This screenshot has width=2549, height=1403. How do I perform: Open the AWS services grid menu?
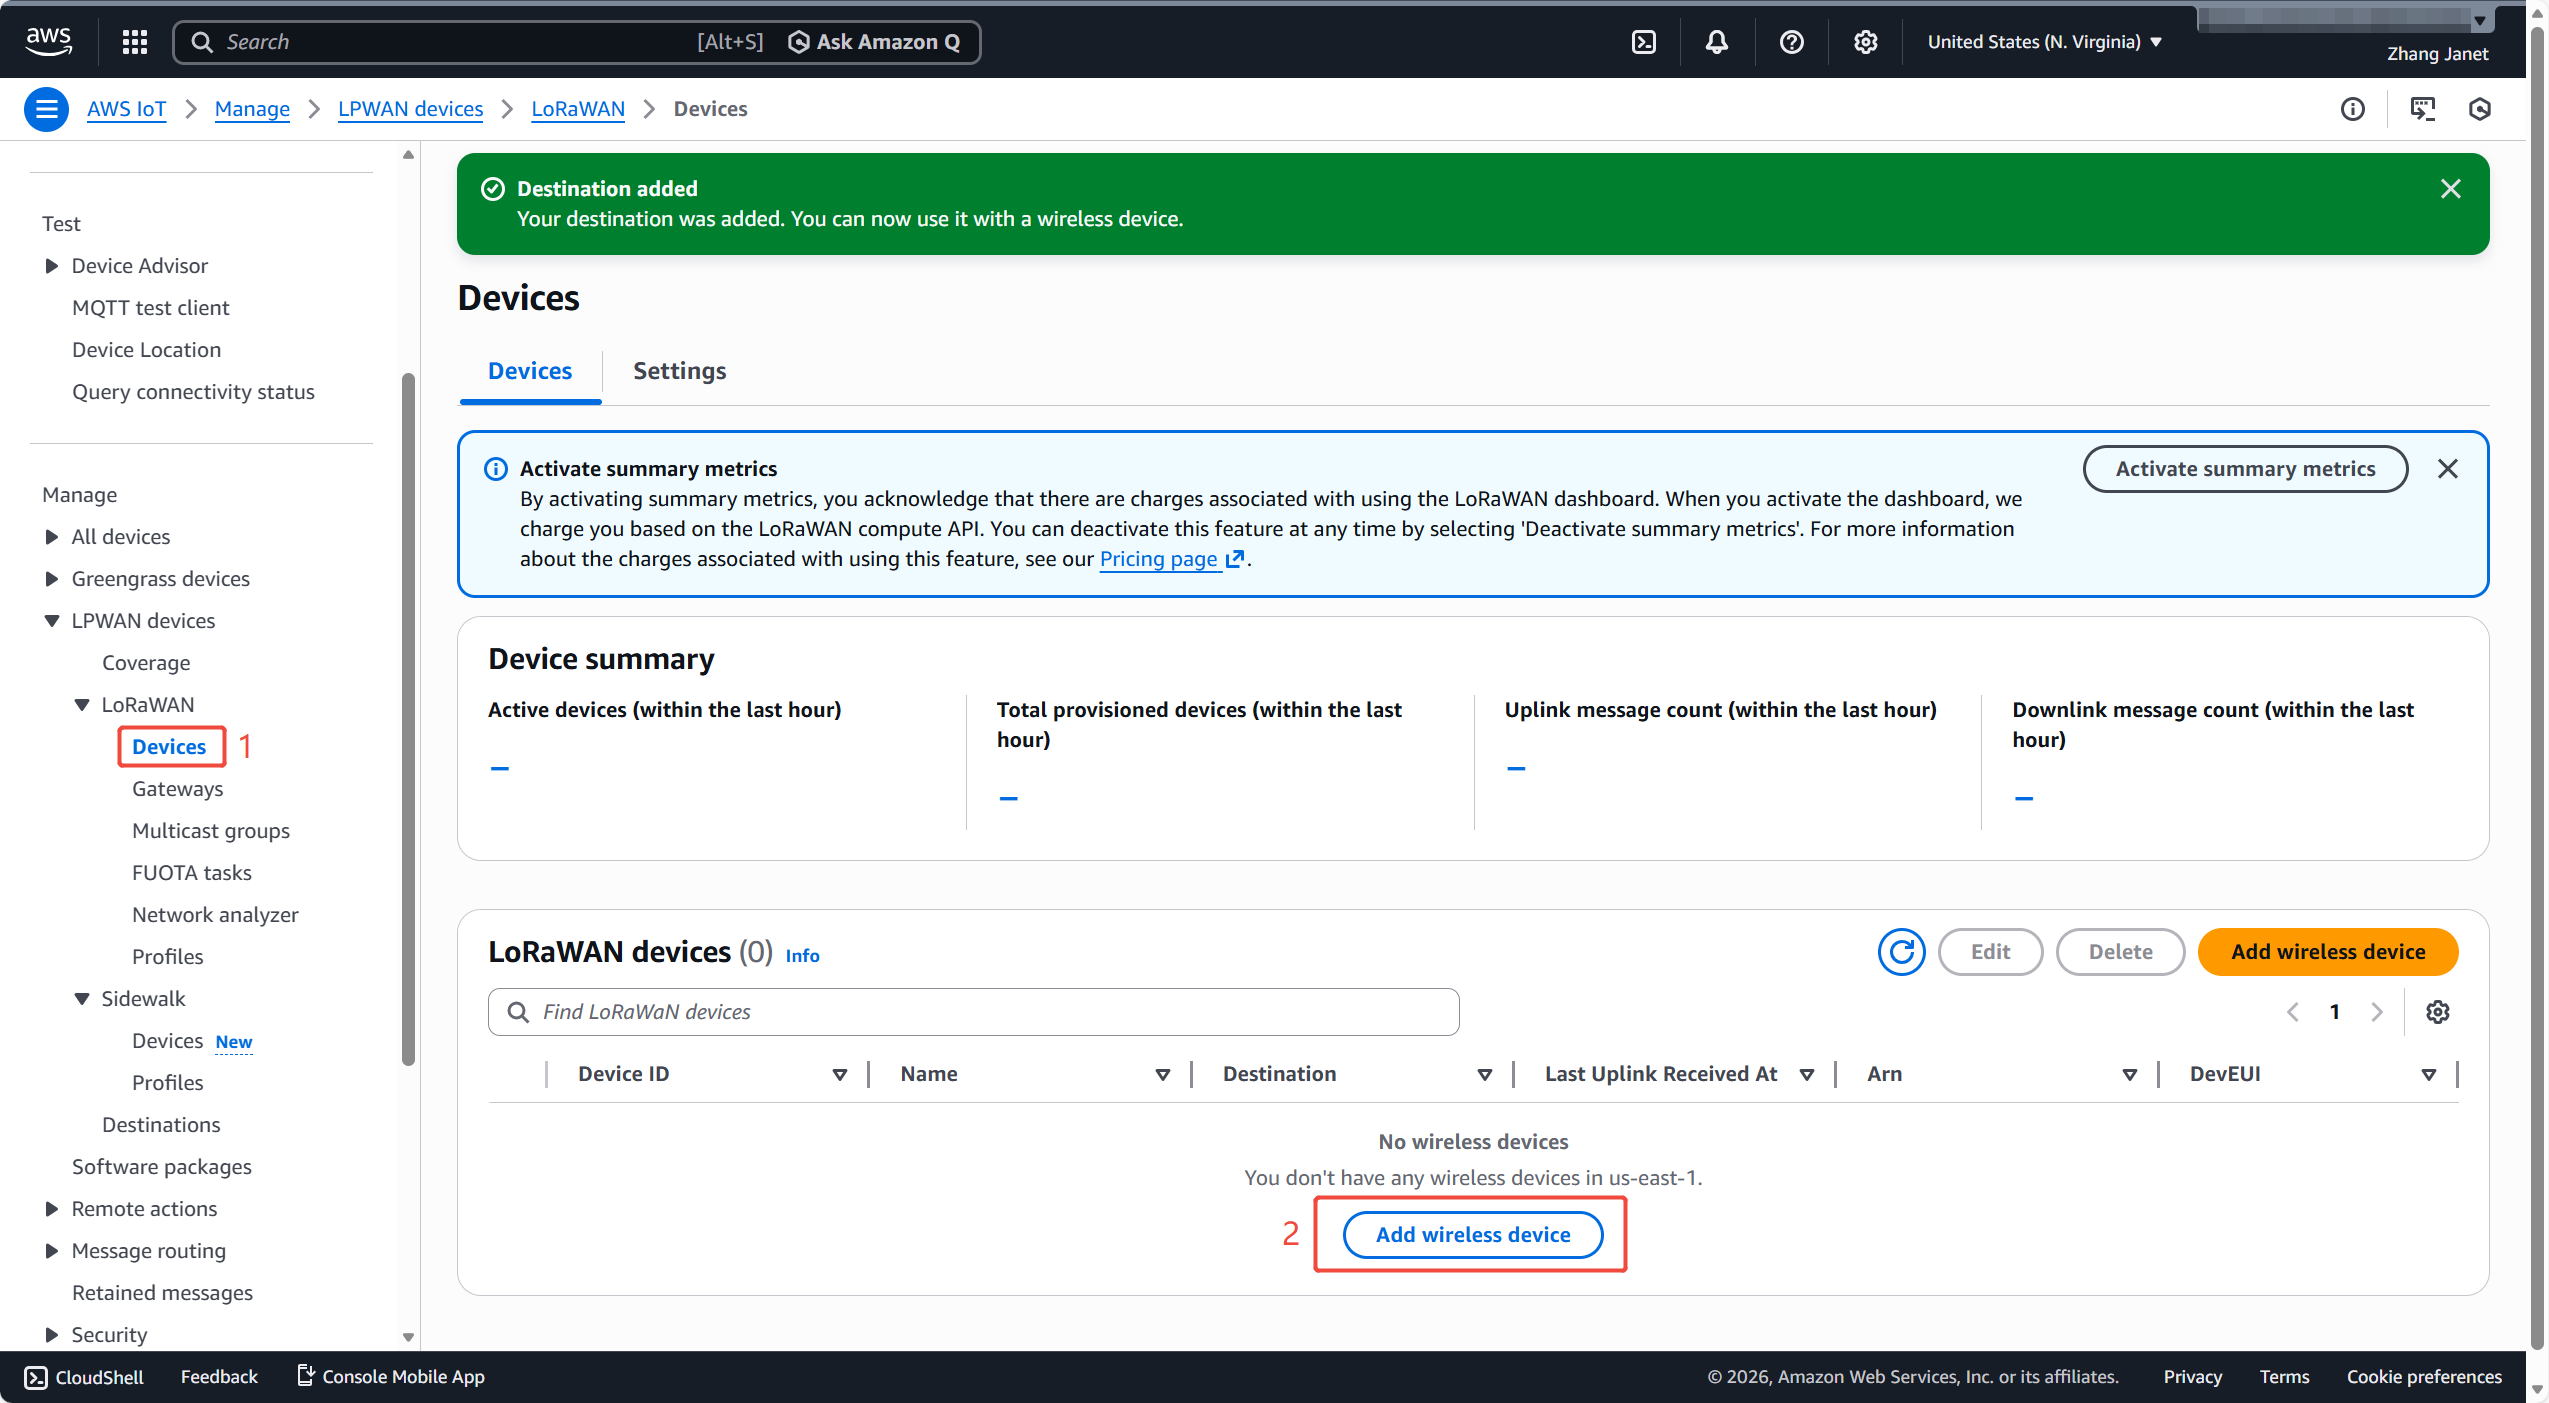(x=135, y=42)
